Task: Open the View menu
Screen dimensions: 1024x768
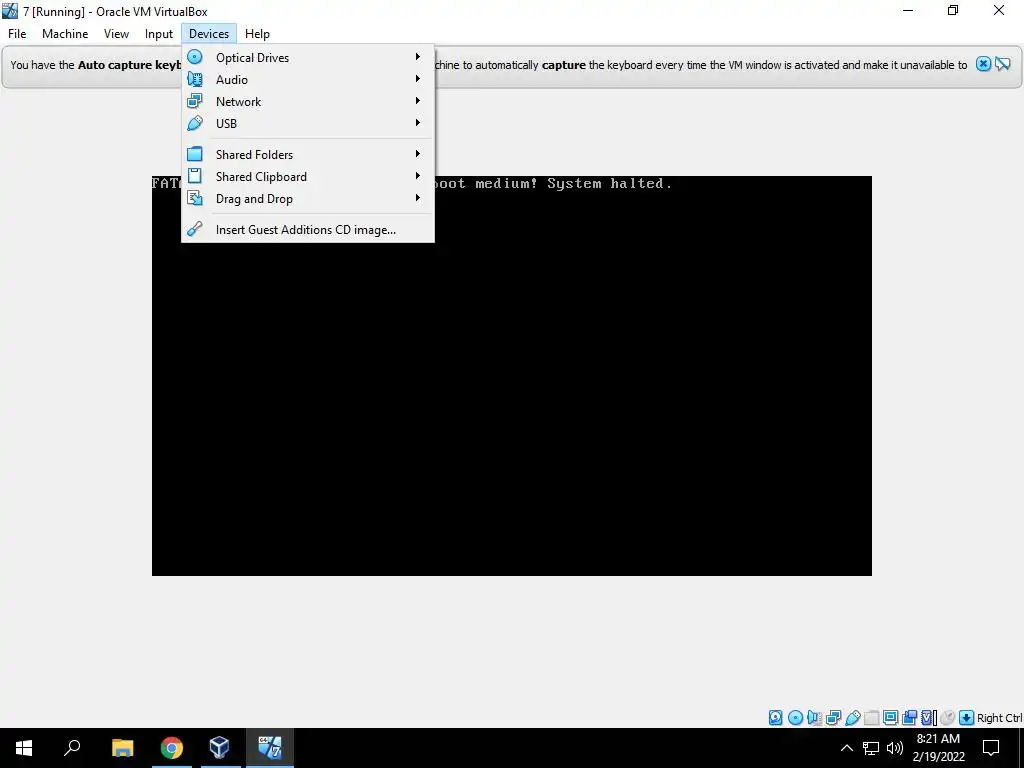Action: coord(116,34)
